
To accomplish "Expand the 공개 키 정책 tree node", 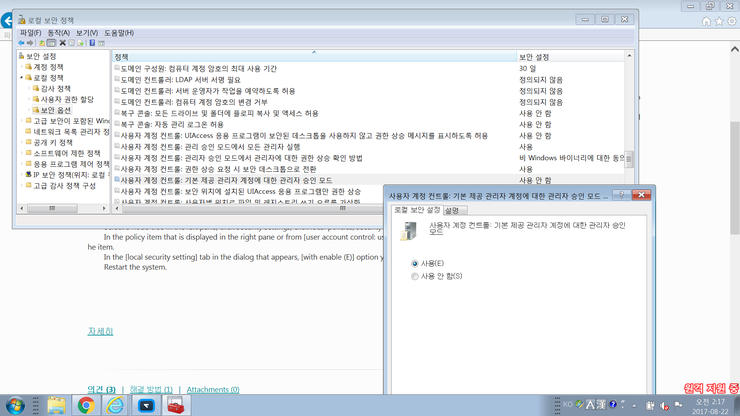I will coord(22,143).
